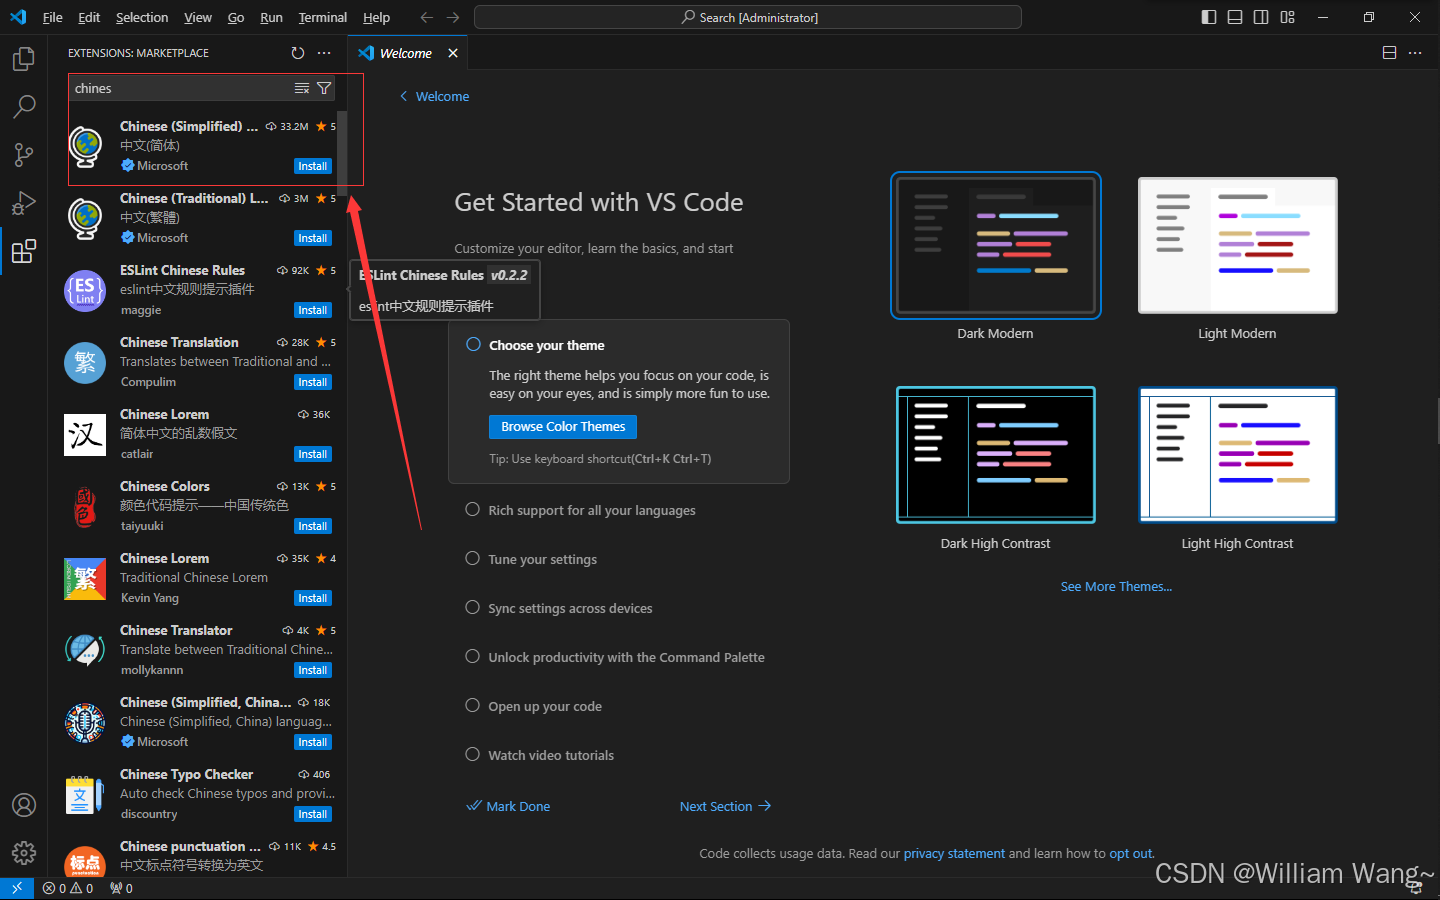The width and height of the screenshot is (1440, 900).
Task: Toggle panel layout icon
Action: click(1235, 17)
